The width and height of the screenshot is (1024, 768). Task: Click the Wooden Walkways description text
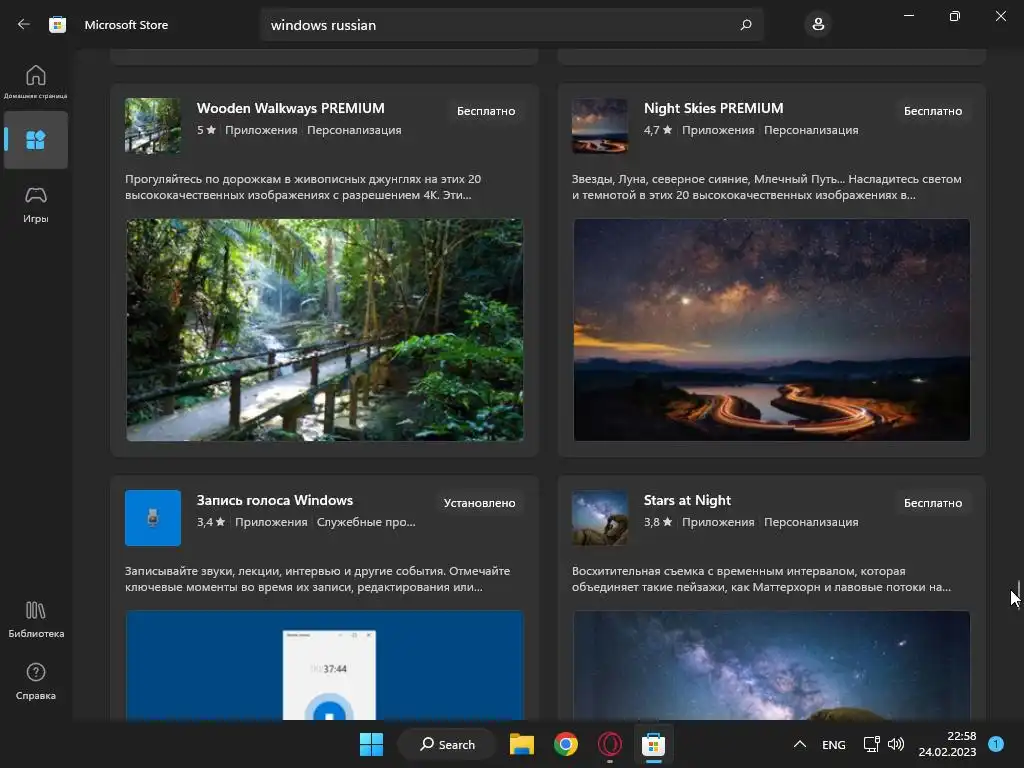(303, 187)
